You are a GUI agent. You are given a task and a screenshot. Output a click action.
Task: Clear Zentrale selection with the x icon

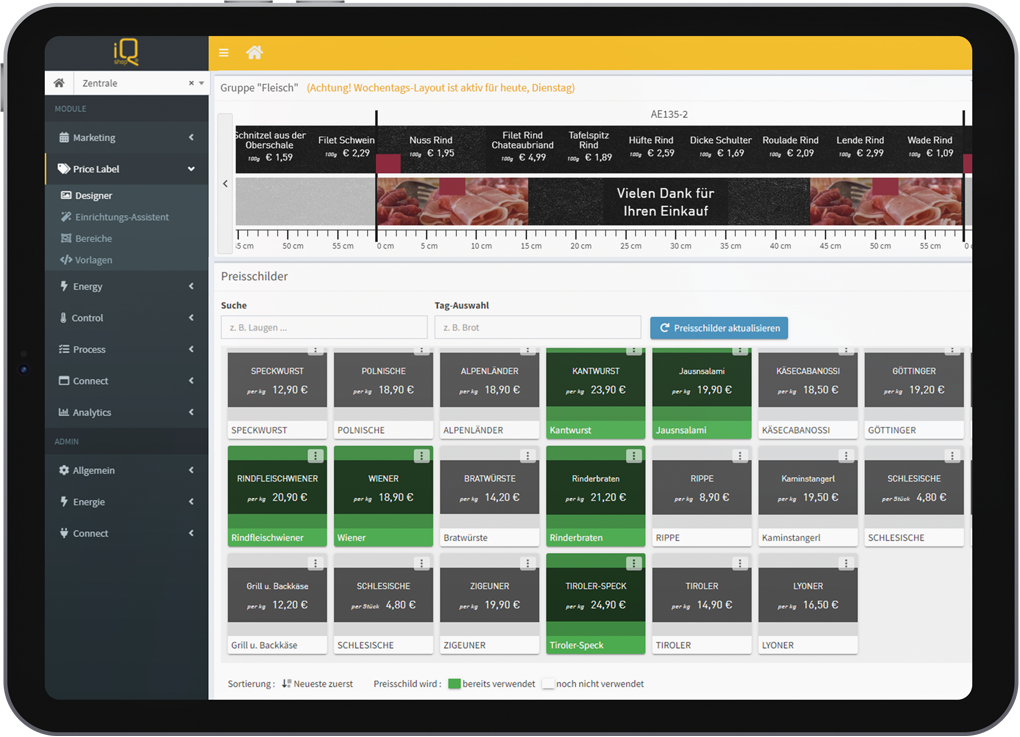click(x=191, y=83)
